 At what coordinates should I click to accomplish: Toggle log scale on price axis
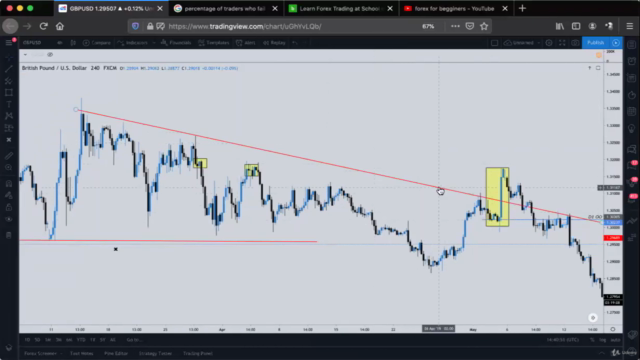pyautogui.click(x=602, y=340)
